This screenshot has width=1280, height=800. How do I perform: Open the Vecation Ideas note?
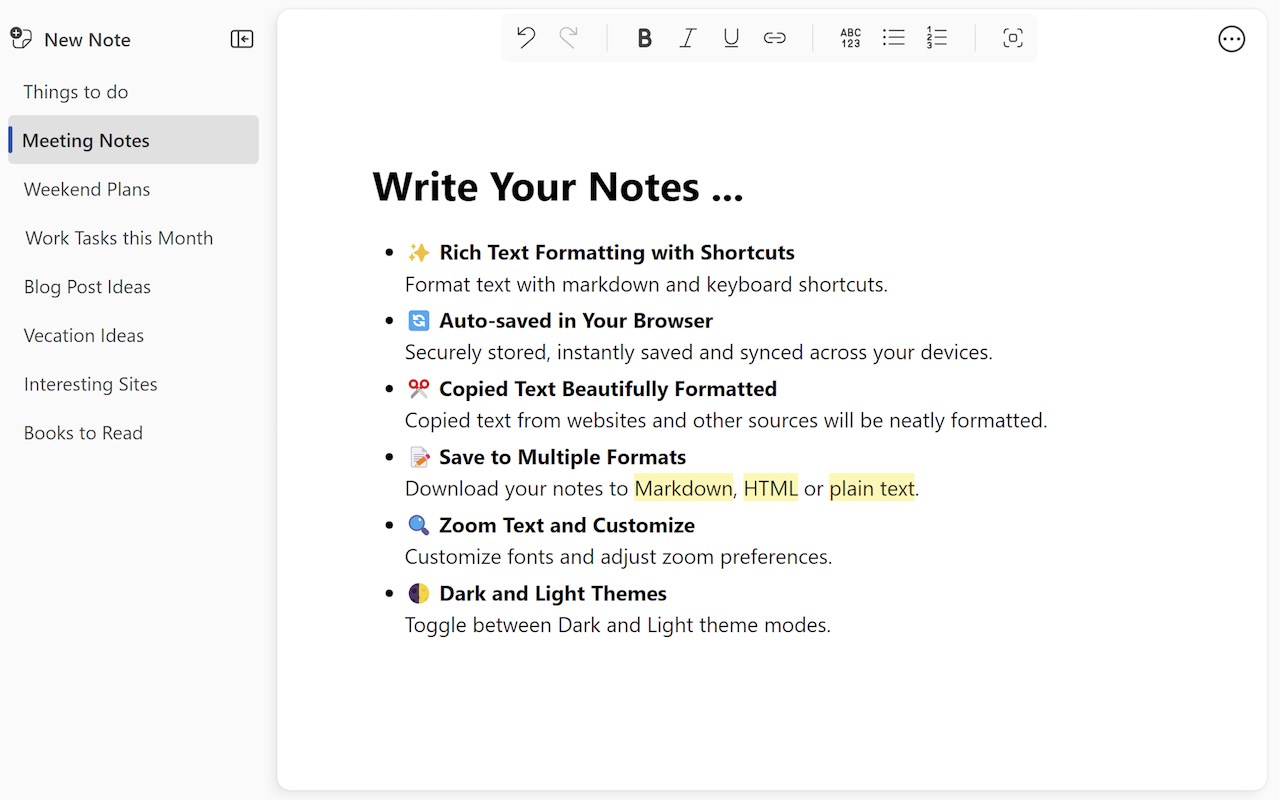coord(133,335)
